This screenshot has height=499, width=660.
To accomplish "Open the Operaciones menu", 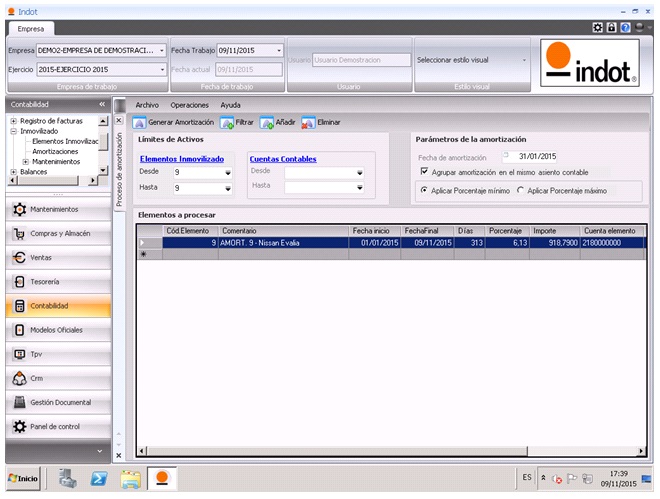I will 190,104.
